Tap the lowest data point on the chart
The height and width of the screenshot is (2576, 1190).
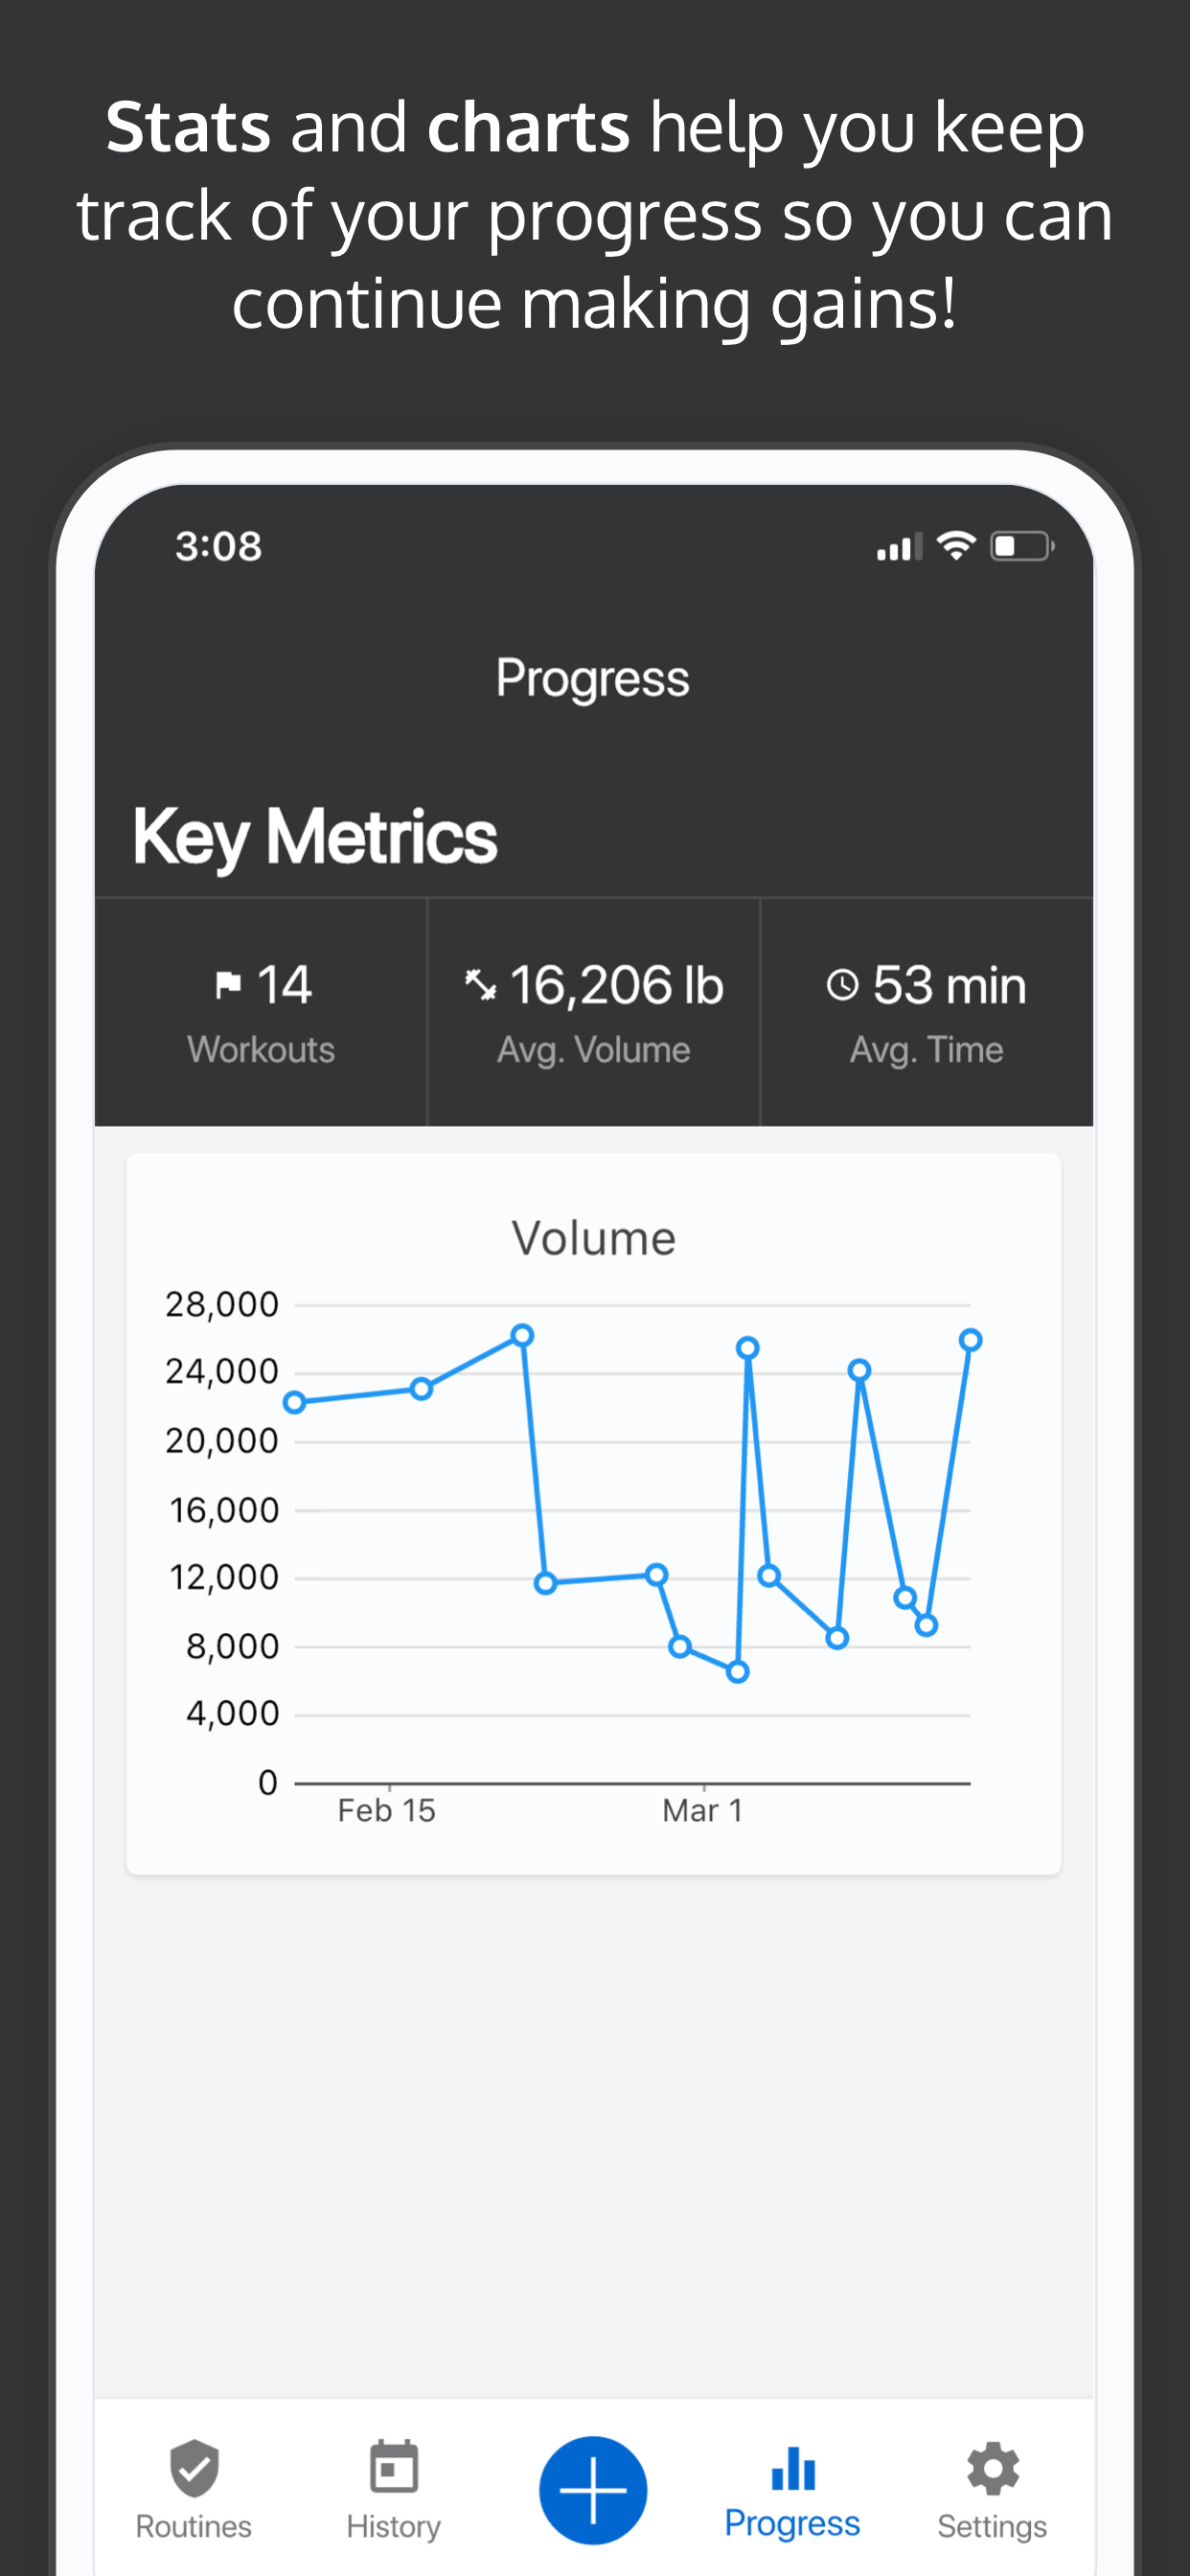(x=738, y=1671)
